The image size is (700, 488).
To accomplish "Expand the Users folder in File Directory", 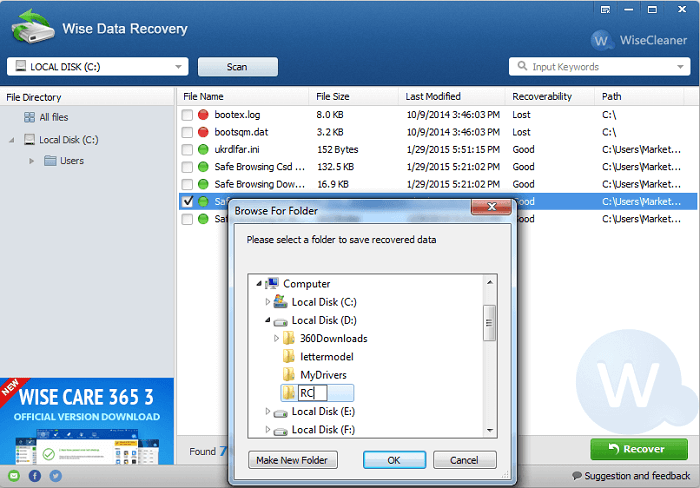I will (x=31, y=161).
